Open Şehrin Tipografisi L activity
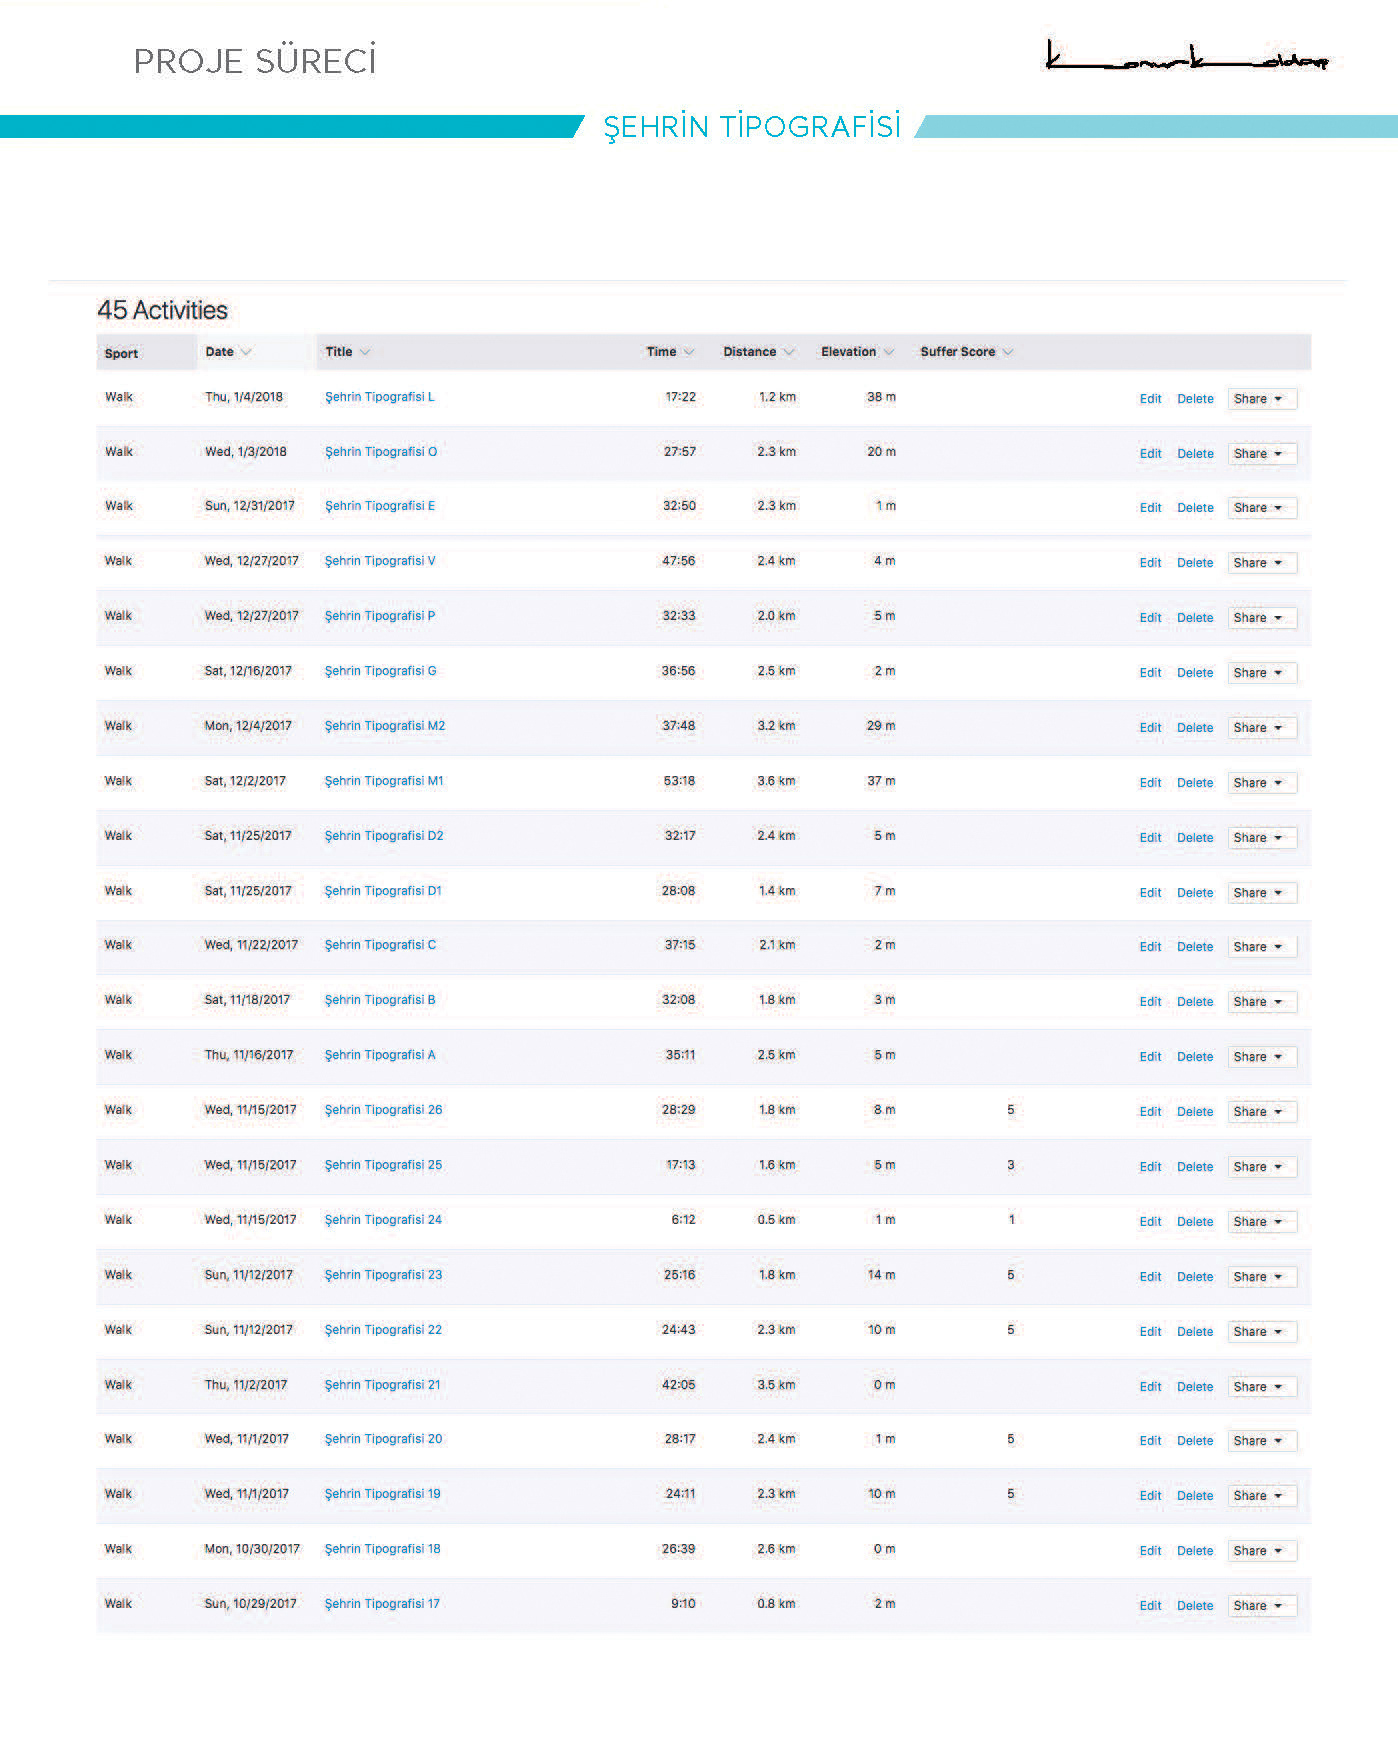Image resolution: width=1398 pixels, height=1760 pixels. pyautogui.click(x=379, y=397)
